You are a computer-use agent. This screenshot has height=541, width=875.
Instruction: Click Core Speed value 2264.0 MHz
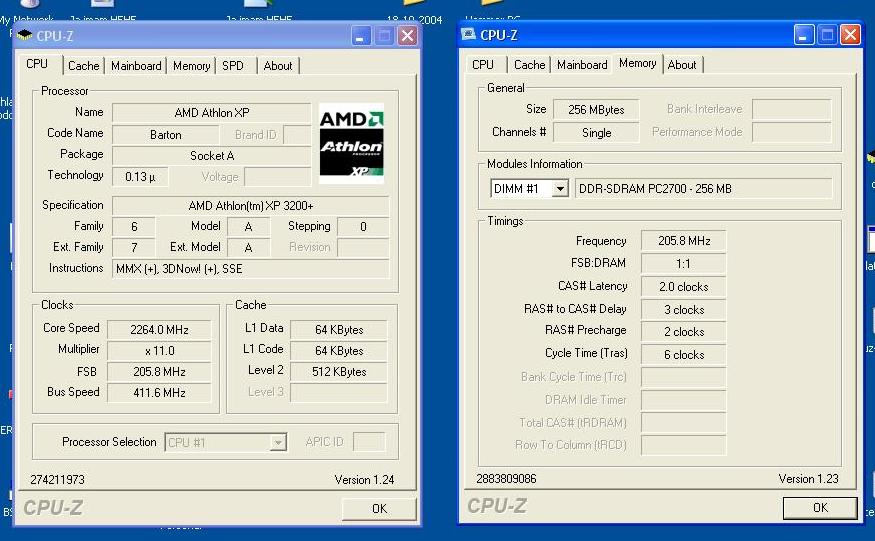pyautogui.click(x=159, y=330)
